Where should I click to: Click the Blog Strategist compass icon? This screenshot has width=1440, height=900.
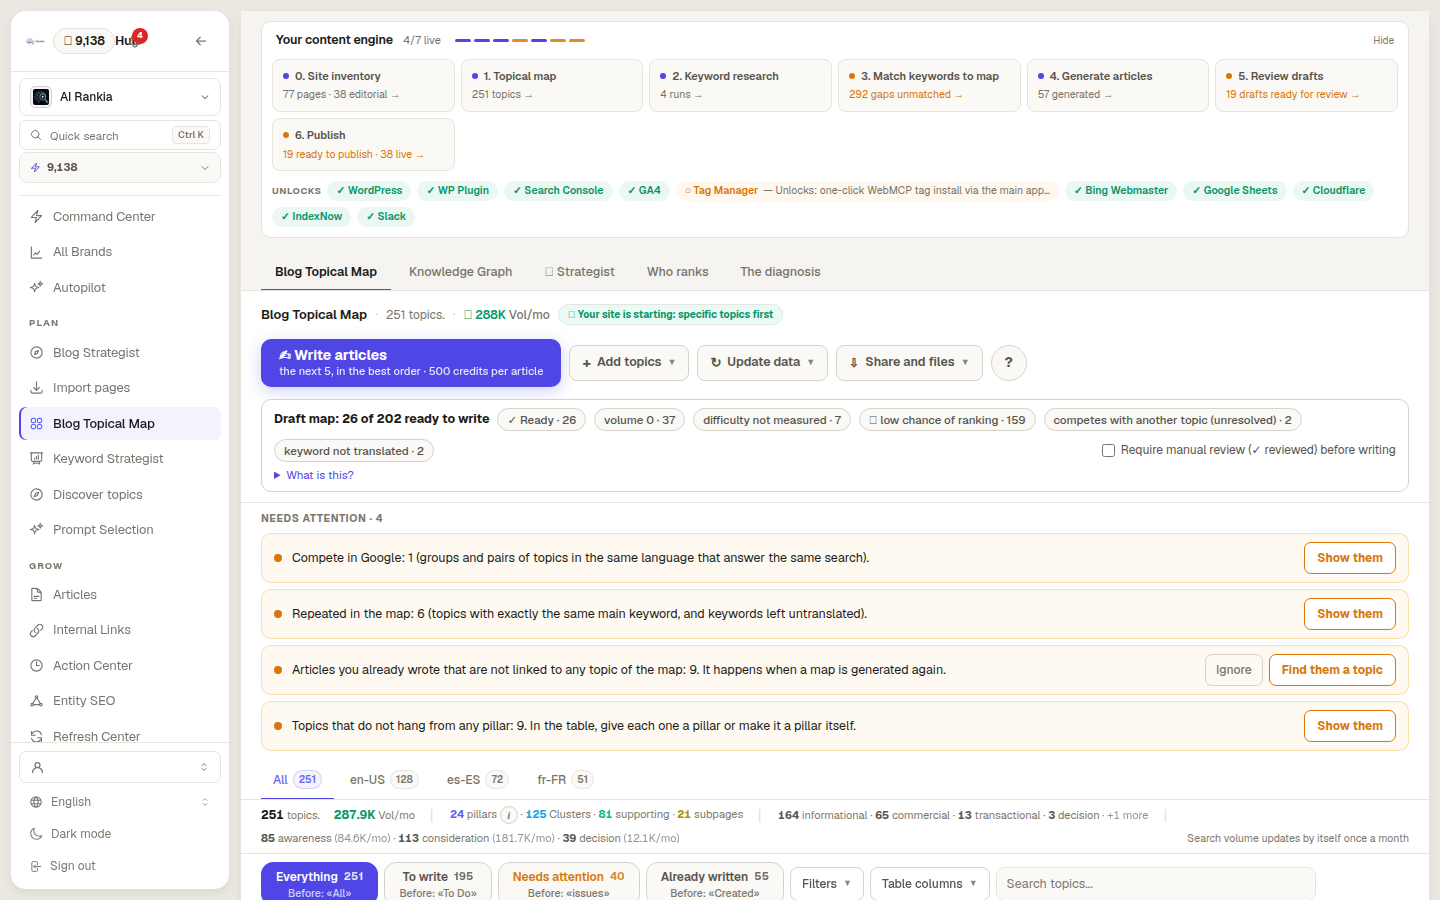(x=36, y=353)
